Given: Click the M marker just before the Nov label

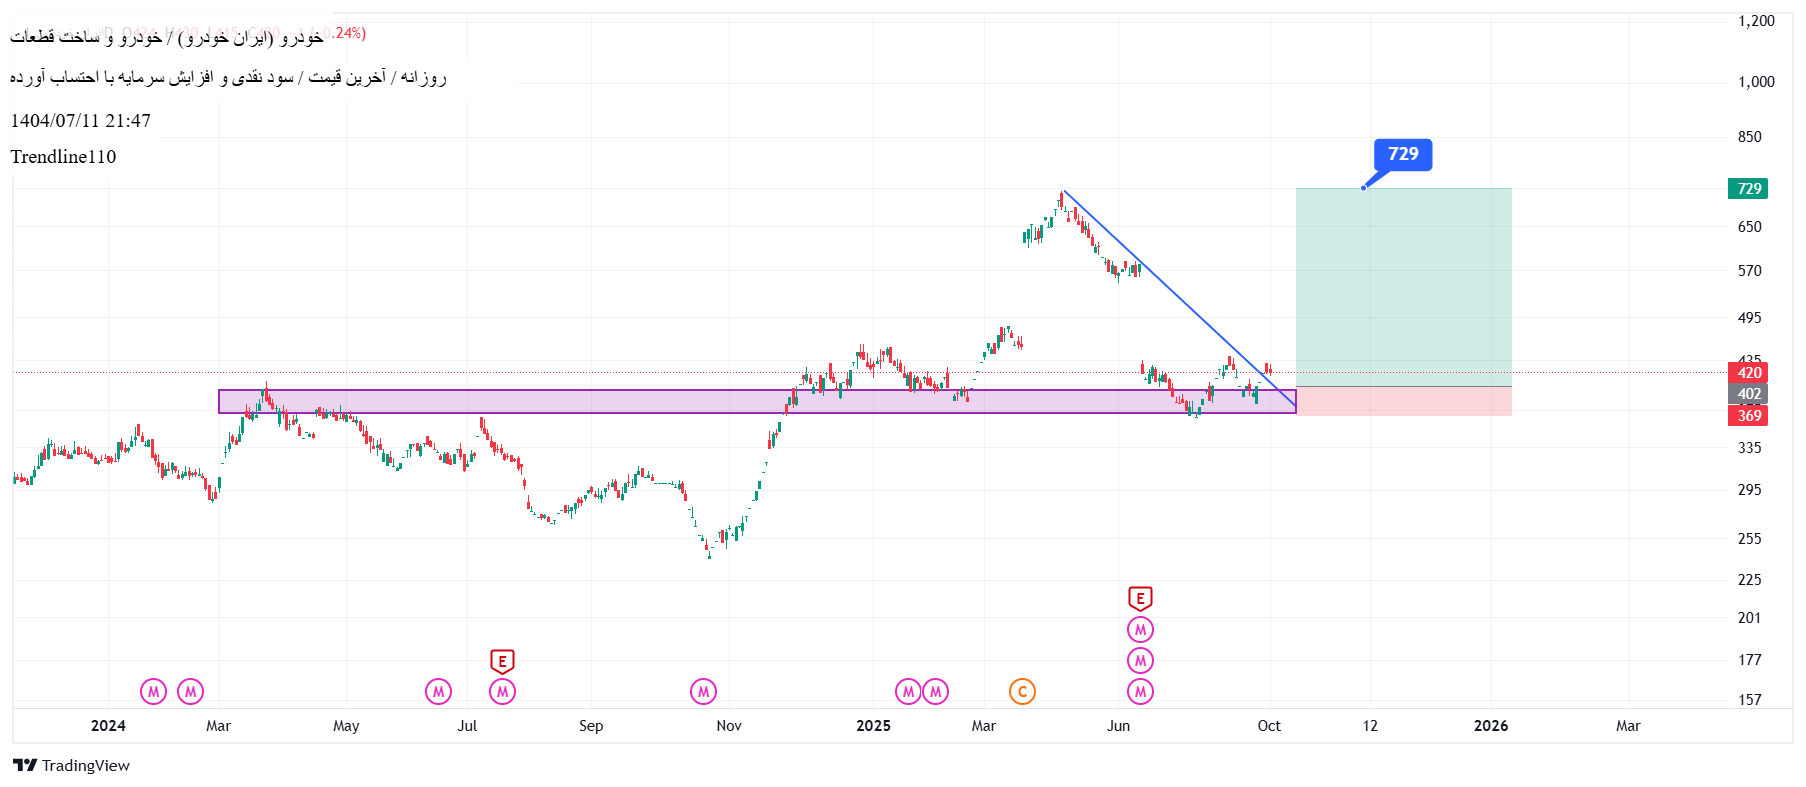Looking at the screenshot, I should (x=703, y=691).
